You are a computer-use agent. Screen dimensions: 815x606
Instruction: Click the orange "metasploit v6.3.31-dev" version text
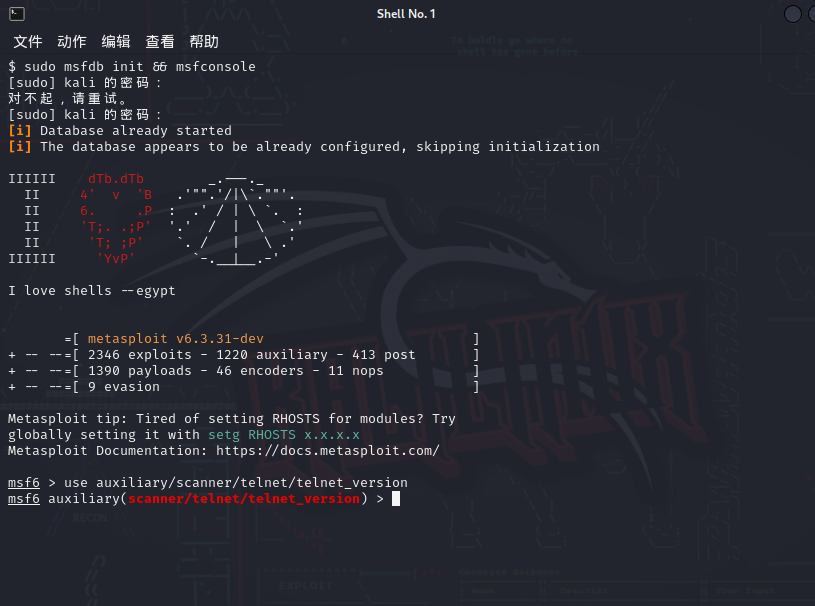click(176, 339)
